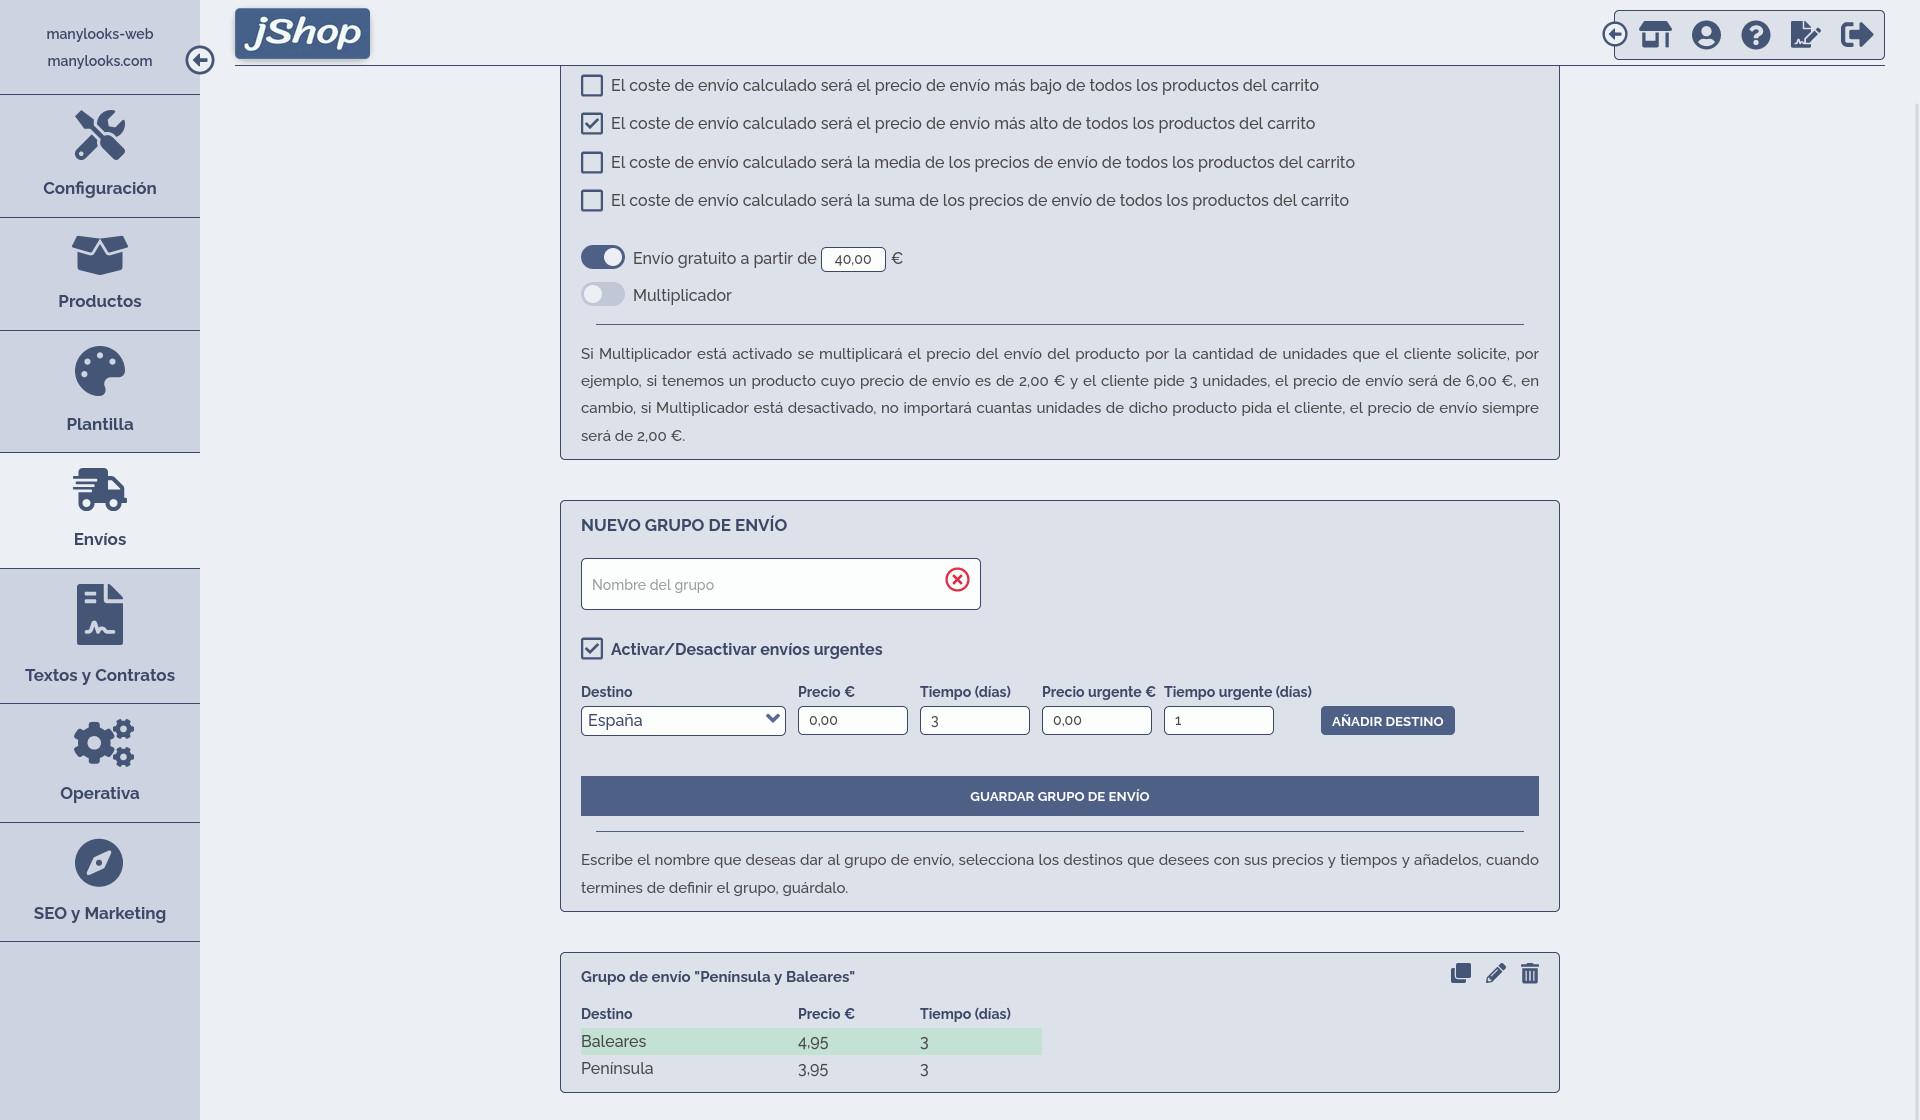This screenshot has height=1120, width=1920.
Task: Edit the "Península y Baleares" group with the pencil
Action: 1495,973
